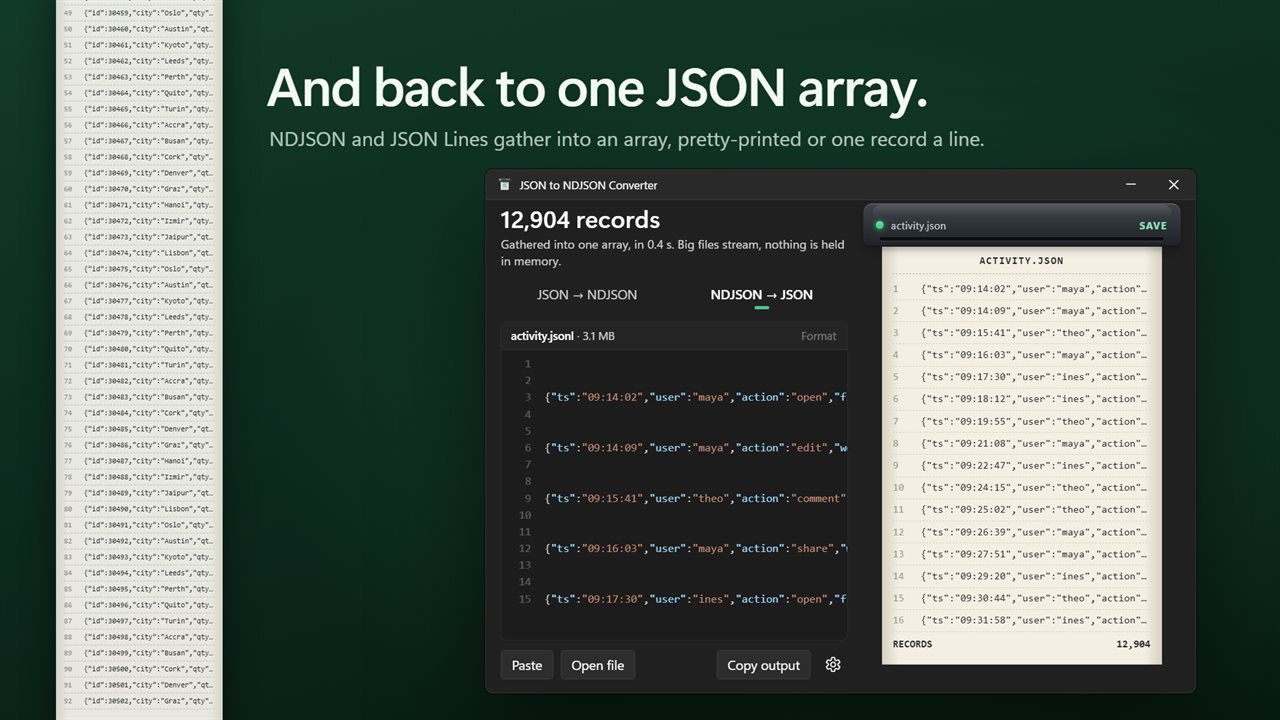This screenshot has width=1280, height=720.
Task: Click the Open file button
Action: tap(598, 665)
